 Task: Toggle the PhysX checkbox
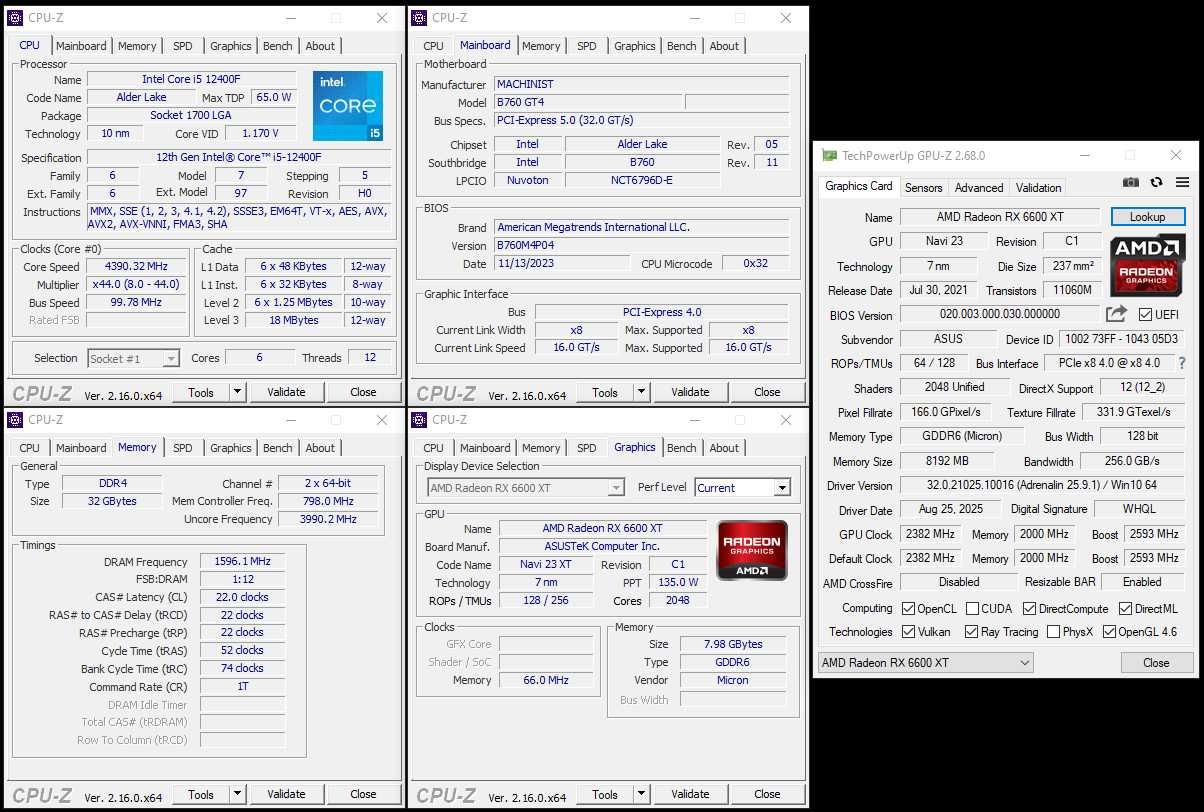1053,631
